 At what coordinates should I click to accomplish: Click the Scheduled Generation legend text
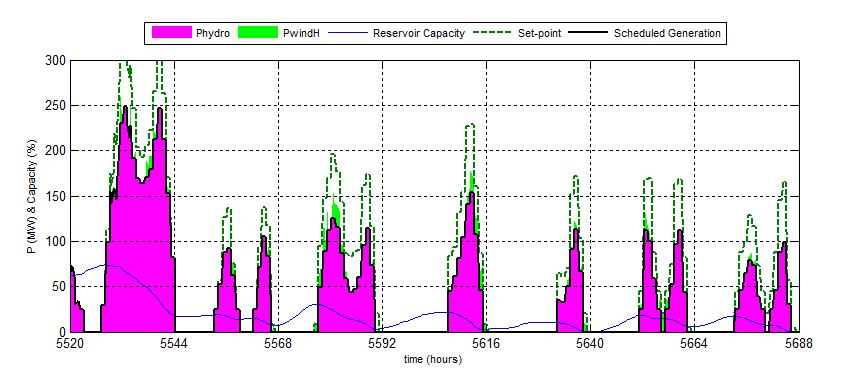[x=667, y=33]
